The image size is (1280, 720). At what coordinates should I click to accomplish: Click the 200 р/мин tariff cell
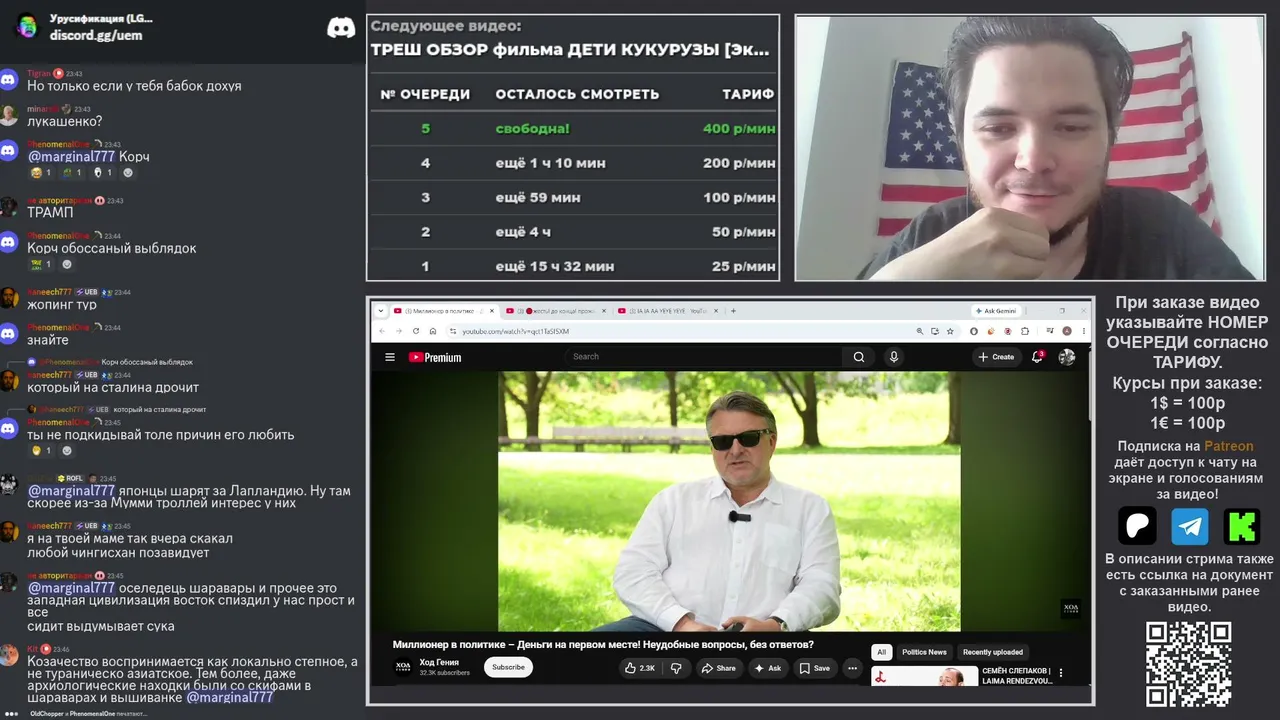point(738,163)
